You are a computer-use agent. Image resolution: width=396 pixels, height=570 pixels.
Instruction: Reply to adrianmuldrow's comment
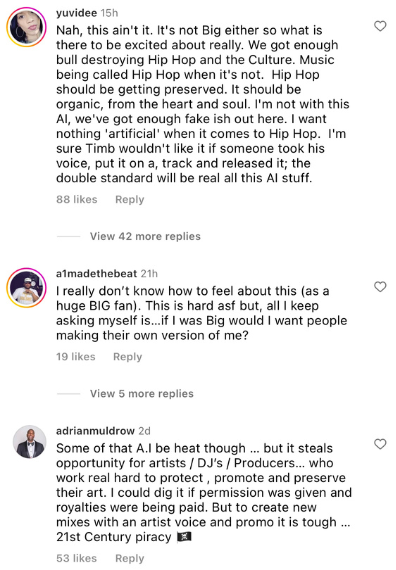130,558
